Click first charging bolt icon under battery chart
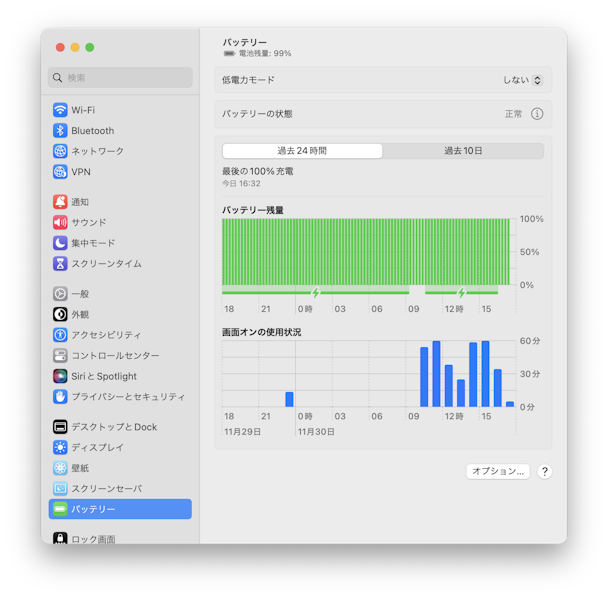This screenshot has width=608, height=598. (x=316, y=292)
